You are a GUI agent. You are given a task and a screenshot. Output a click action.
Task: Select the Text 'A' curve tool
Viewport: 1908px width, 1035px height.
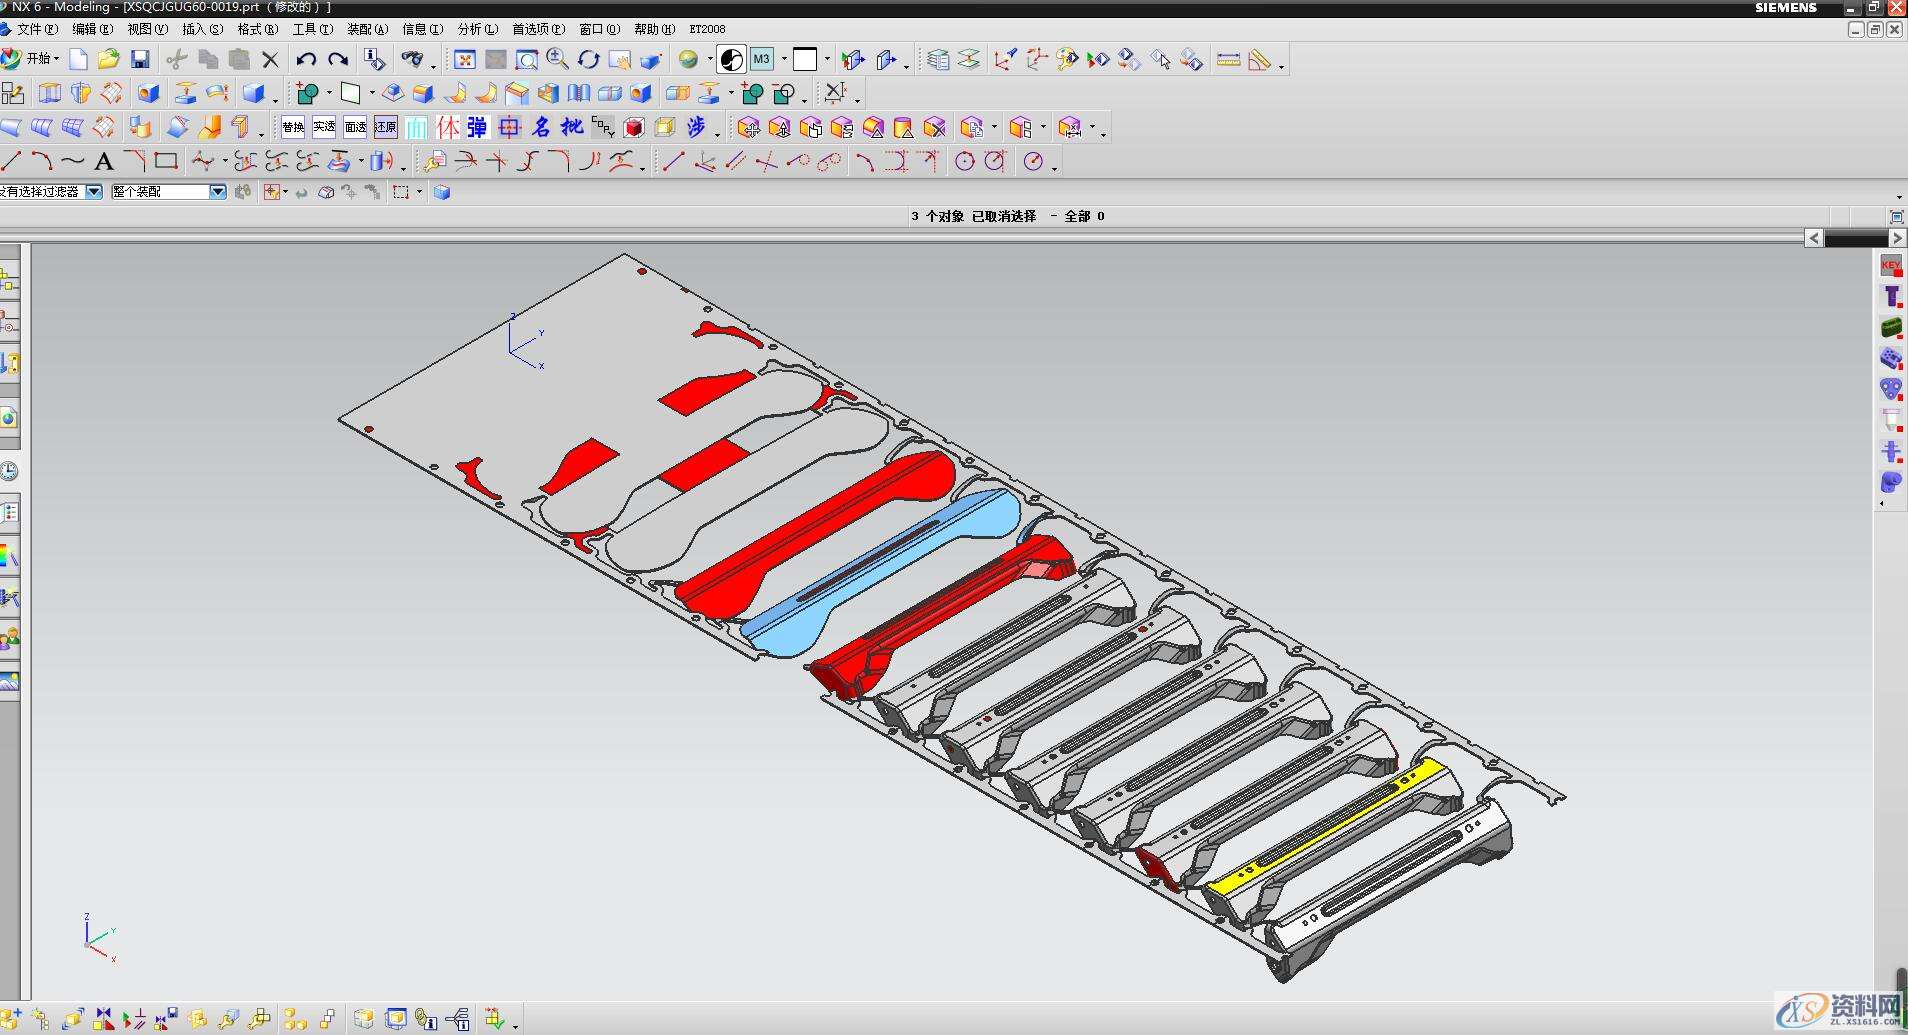coord(103,161)
